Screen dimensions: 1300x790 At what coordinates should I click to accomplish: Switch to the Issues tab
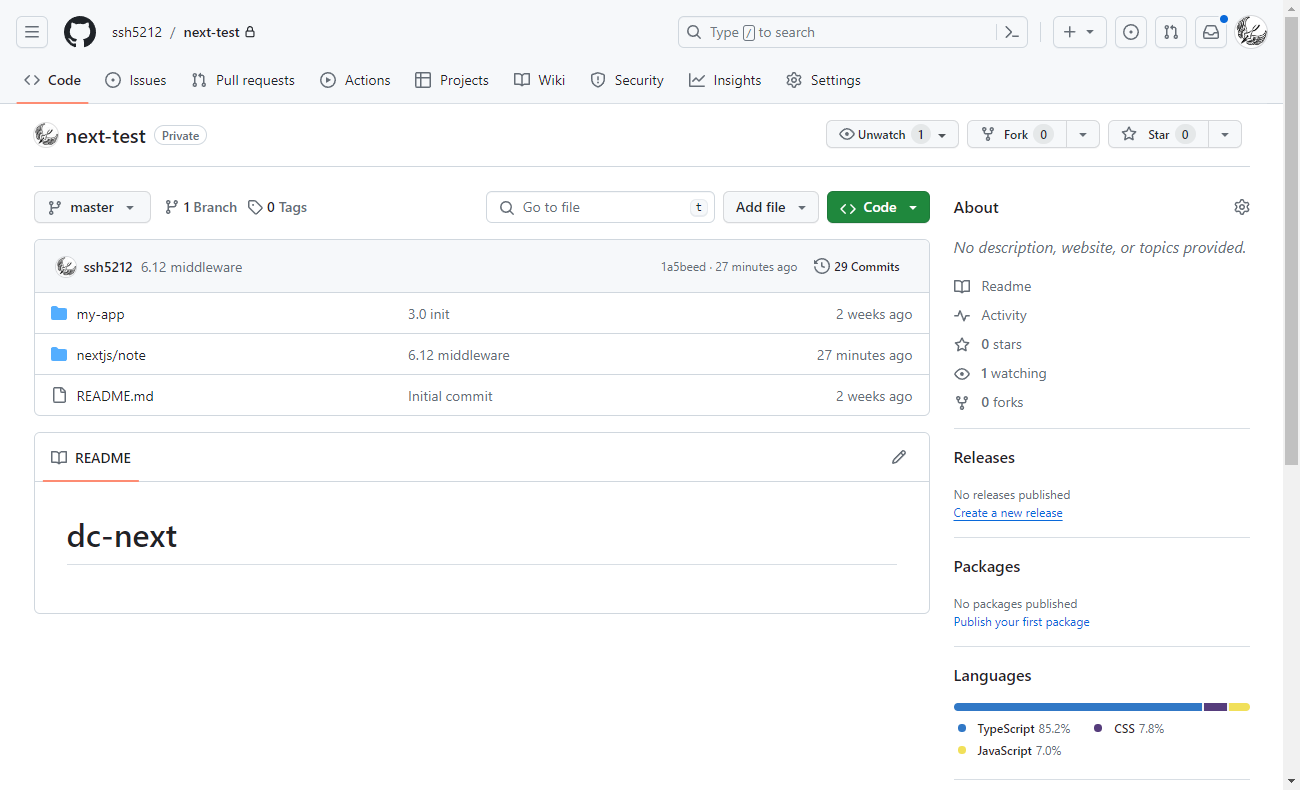[136, 80]
